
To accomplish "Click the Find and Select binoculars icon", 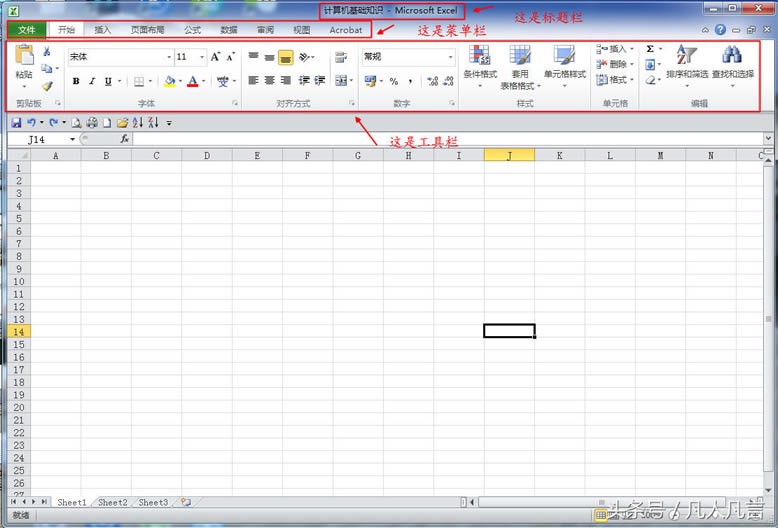I will click(733, 62).
